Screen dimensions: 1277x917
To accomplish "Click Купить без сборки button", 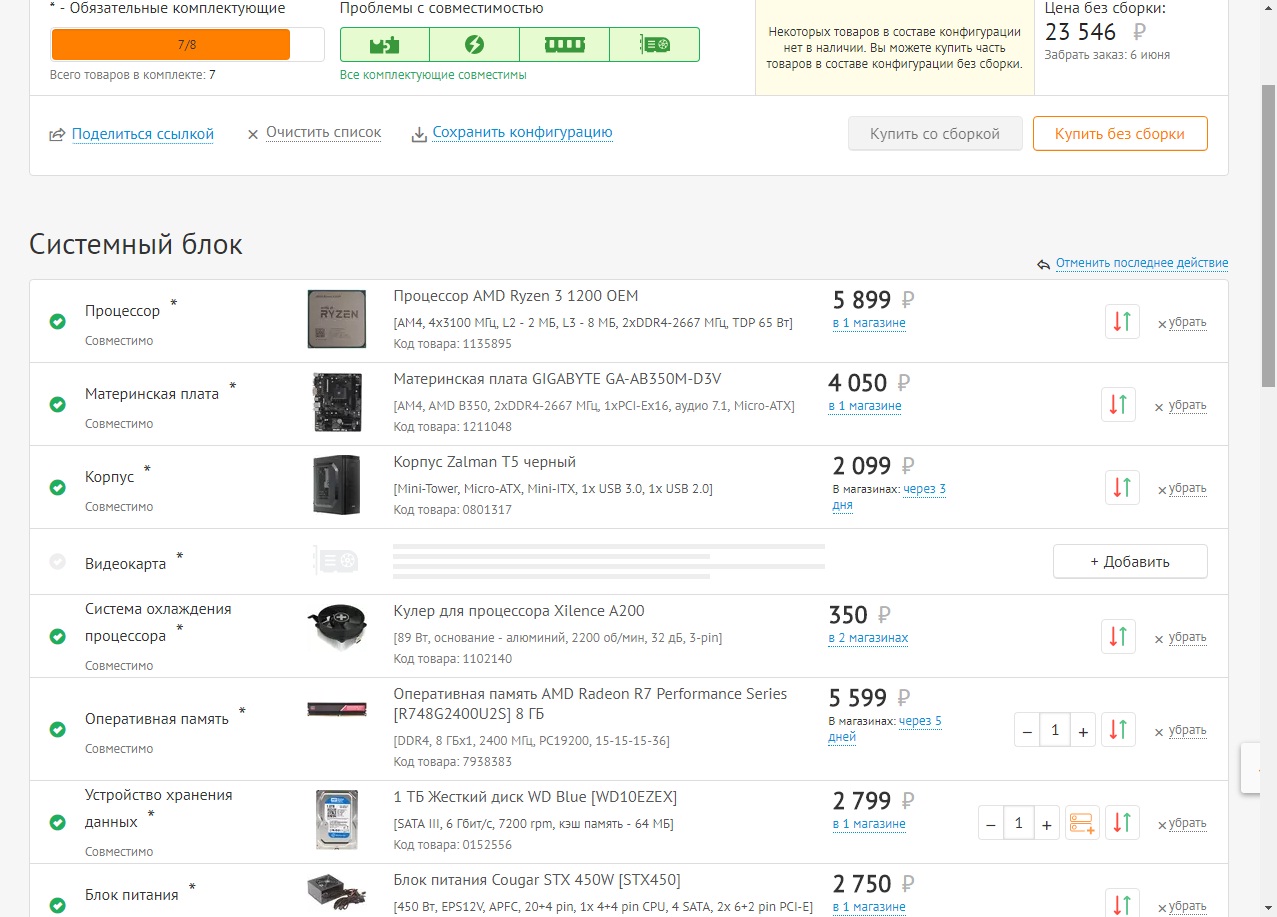I will click(x=1120, y=133).
